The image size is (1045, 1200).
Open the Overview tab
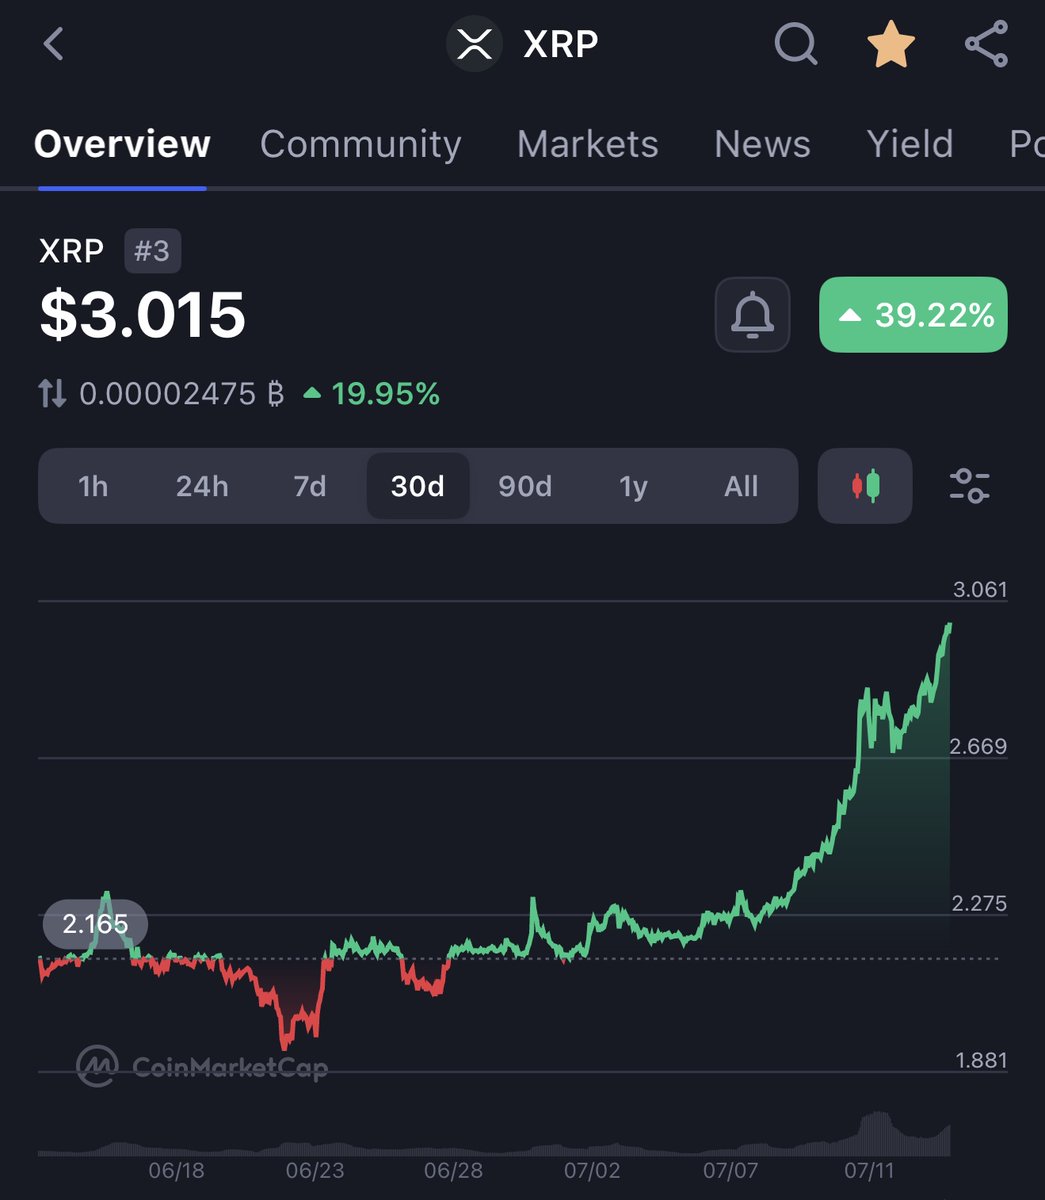tap(122, 144)
